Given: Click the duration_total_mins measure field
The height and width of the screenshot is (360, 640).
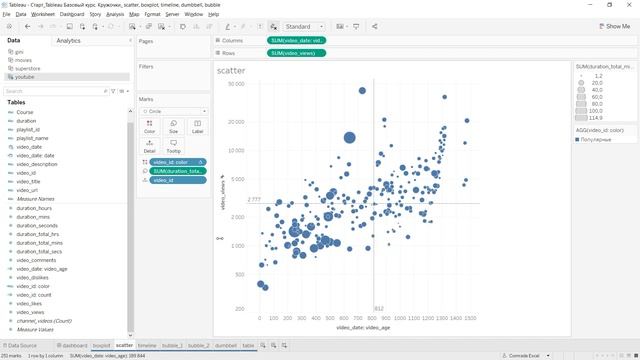Looking at the screenshot, I should pyautogui.click(x=40, y=243).
